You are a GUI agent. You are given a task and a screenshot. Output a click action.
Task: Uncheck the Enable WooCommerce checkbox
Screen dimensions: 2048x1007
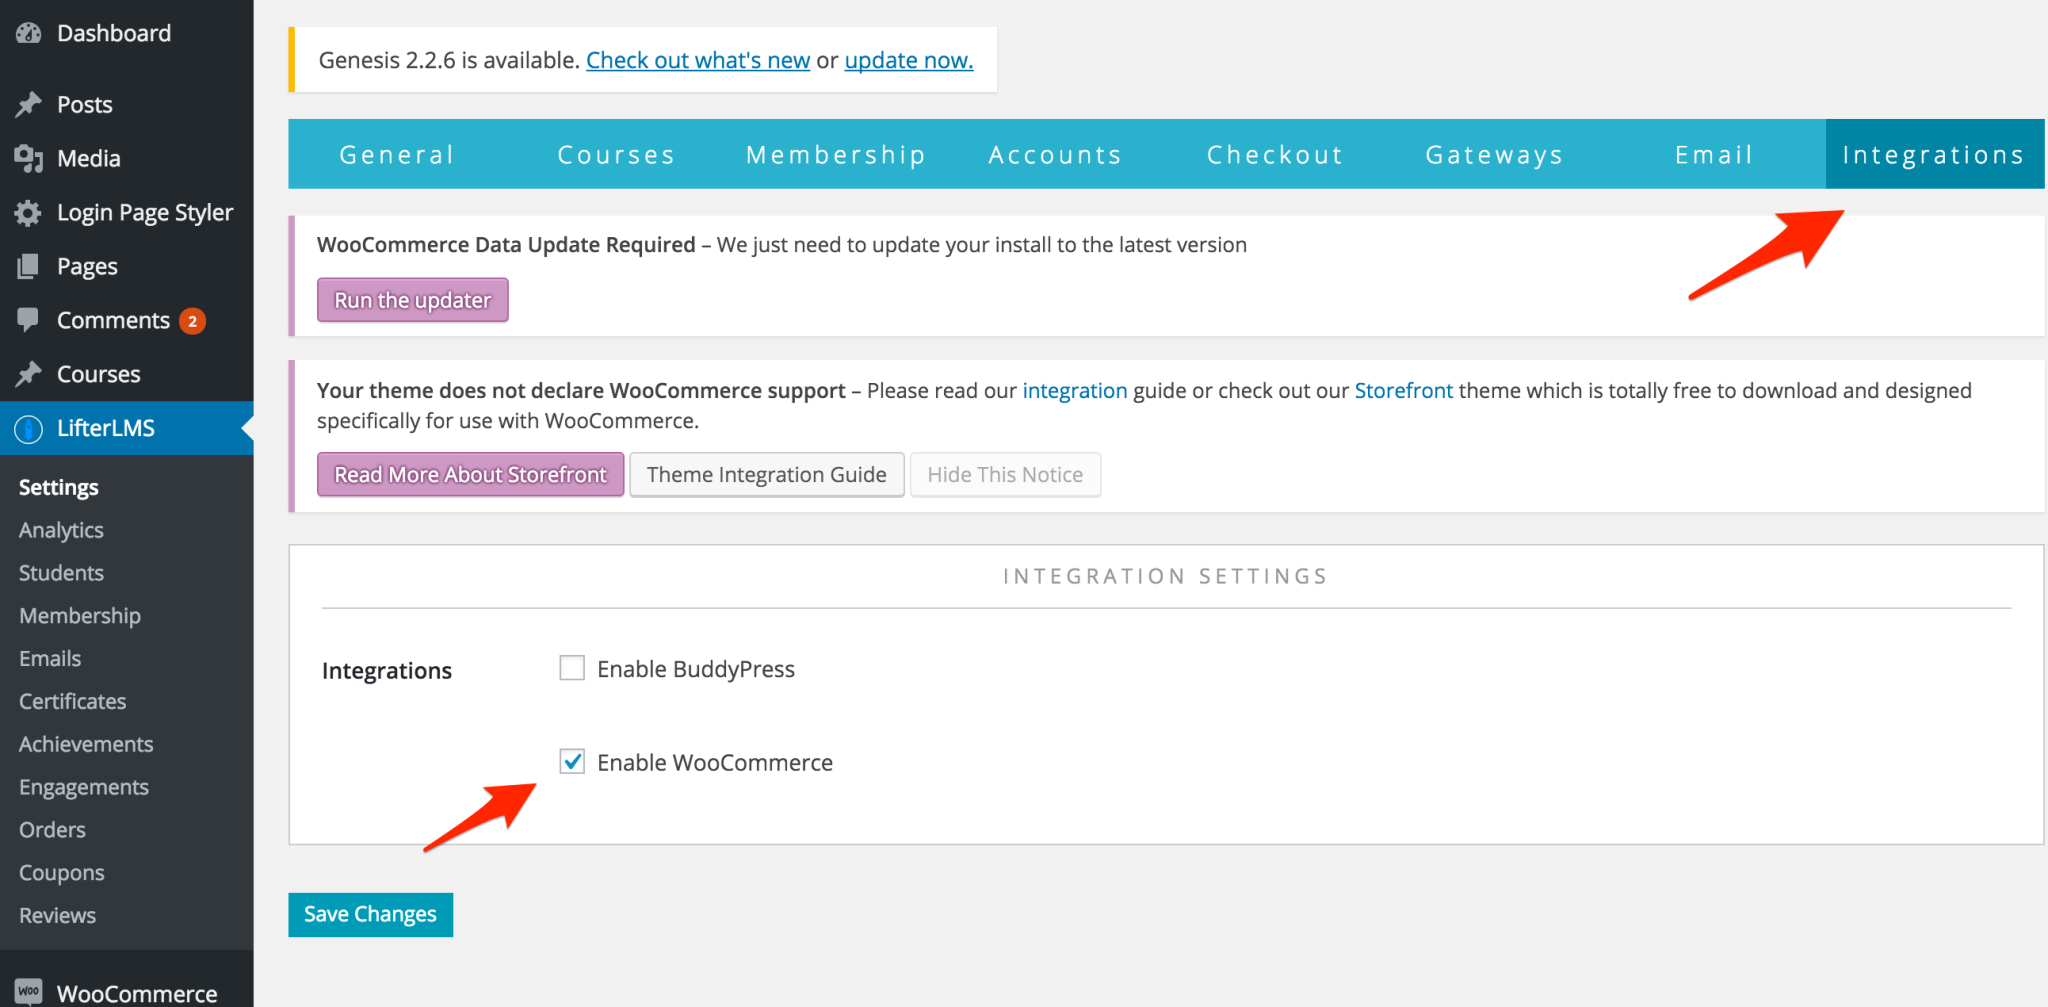pyautogui.click(x=572, y=762)
